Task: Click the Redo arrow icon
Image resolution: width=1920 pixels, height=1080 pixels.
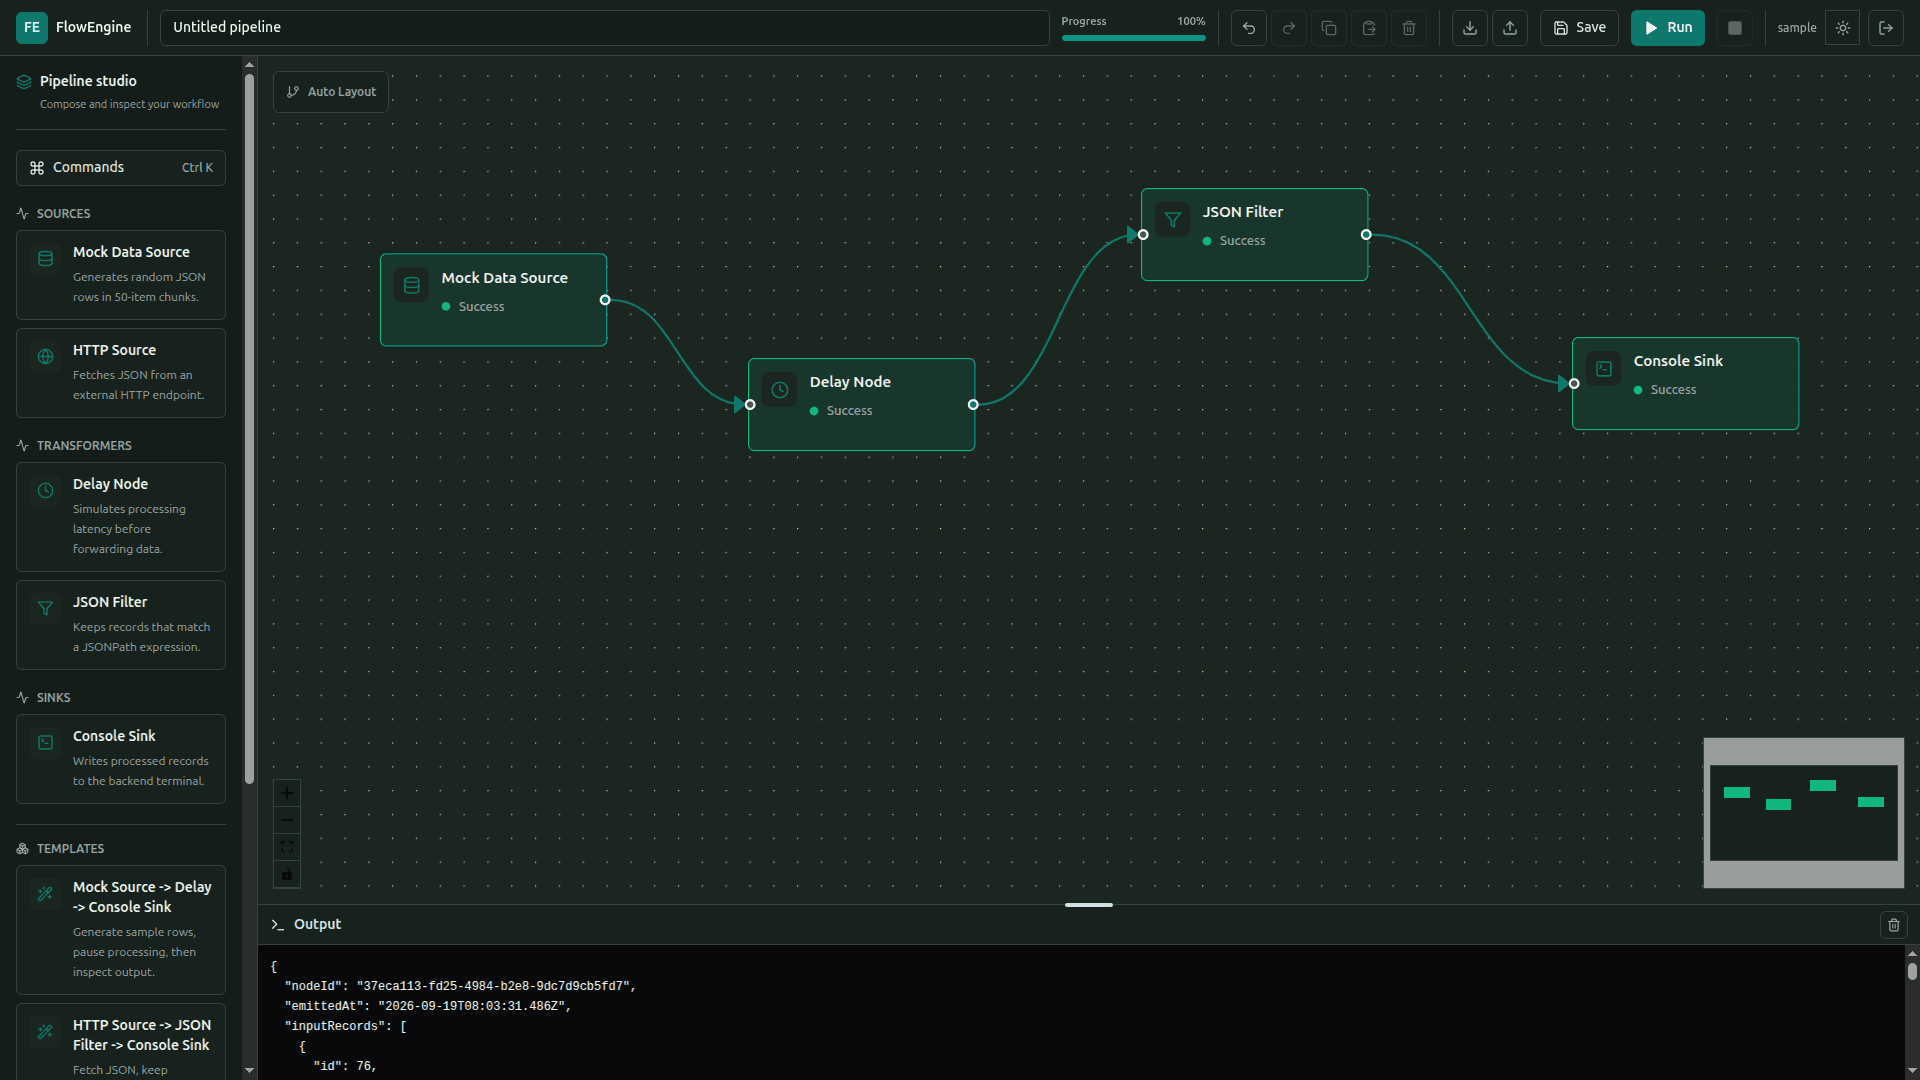Action: point(1289,28)
